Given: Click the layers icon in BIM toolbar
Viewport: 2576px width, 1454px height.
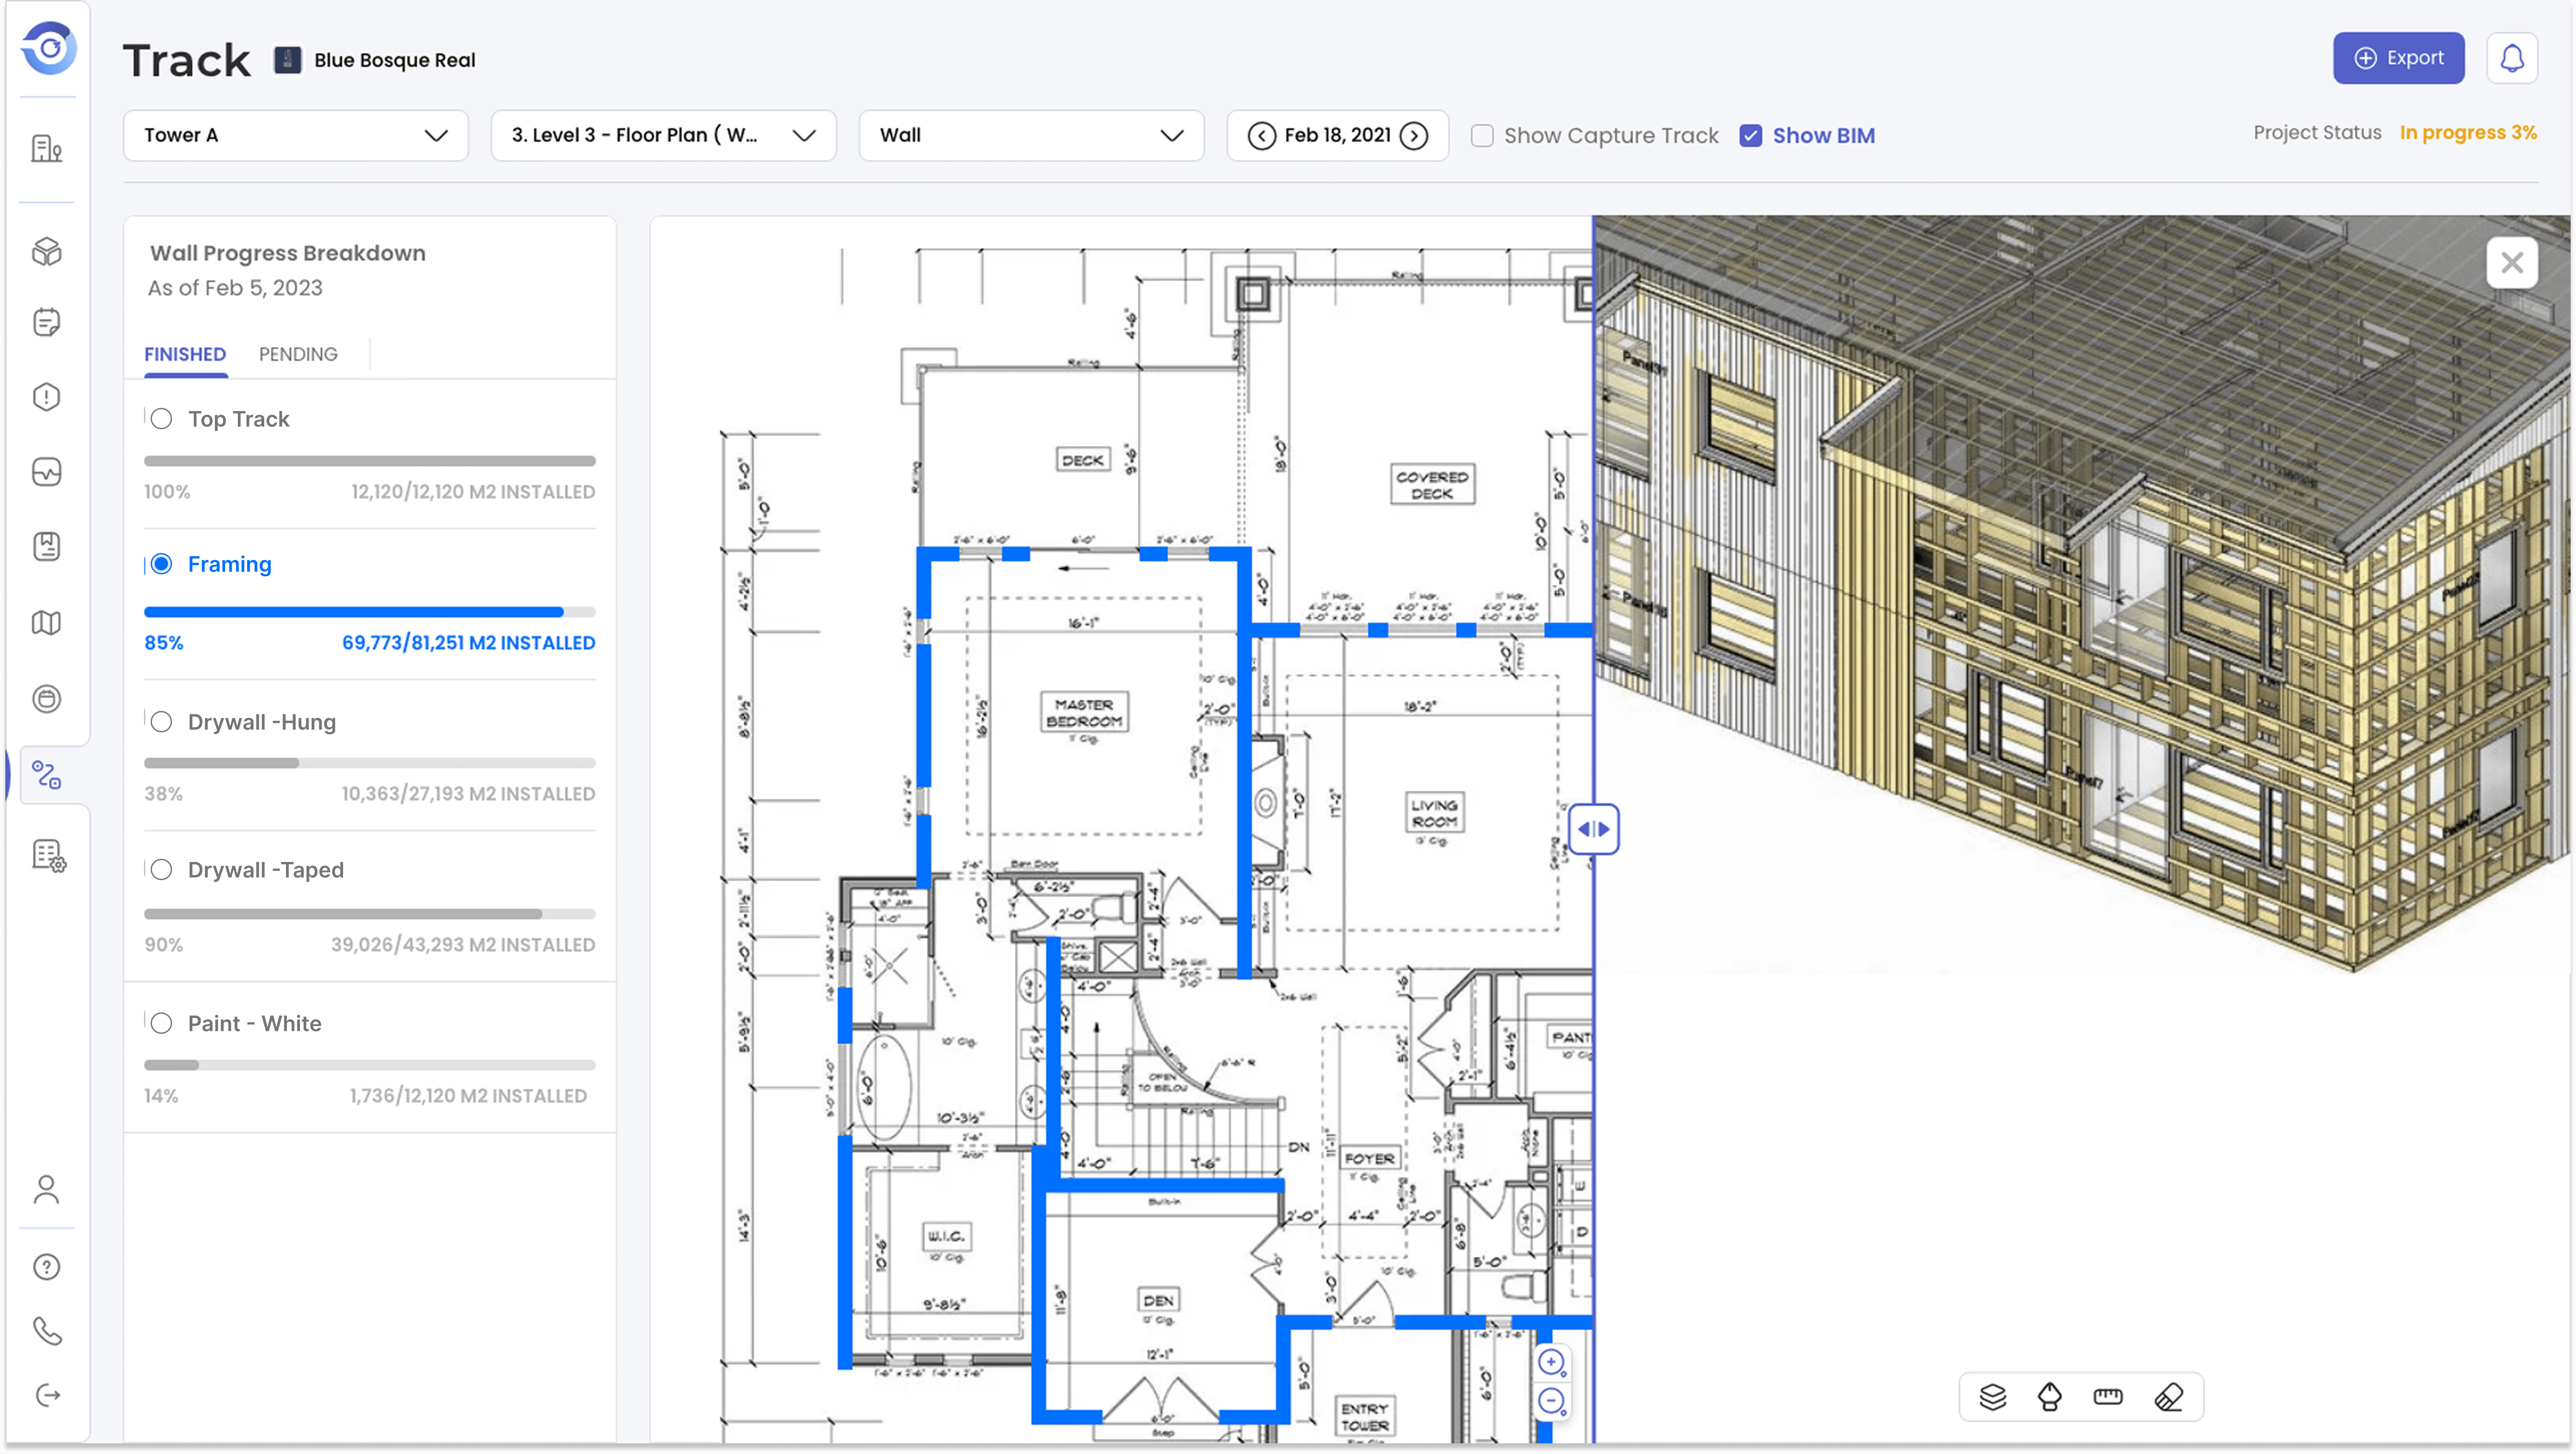Looking at the screenshot, I should pos(1992,1397).
